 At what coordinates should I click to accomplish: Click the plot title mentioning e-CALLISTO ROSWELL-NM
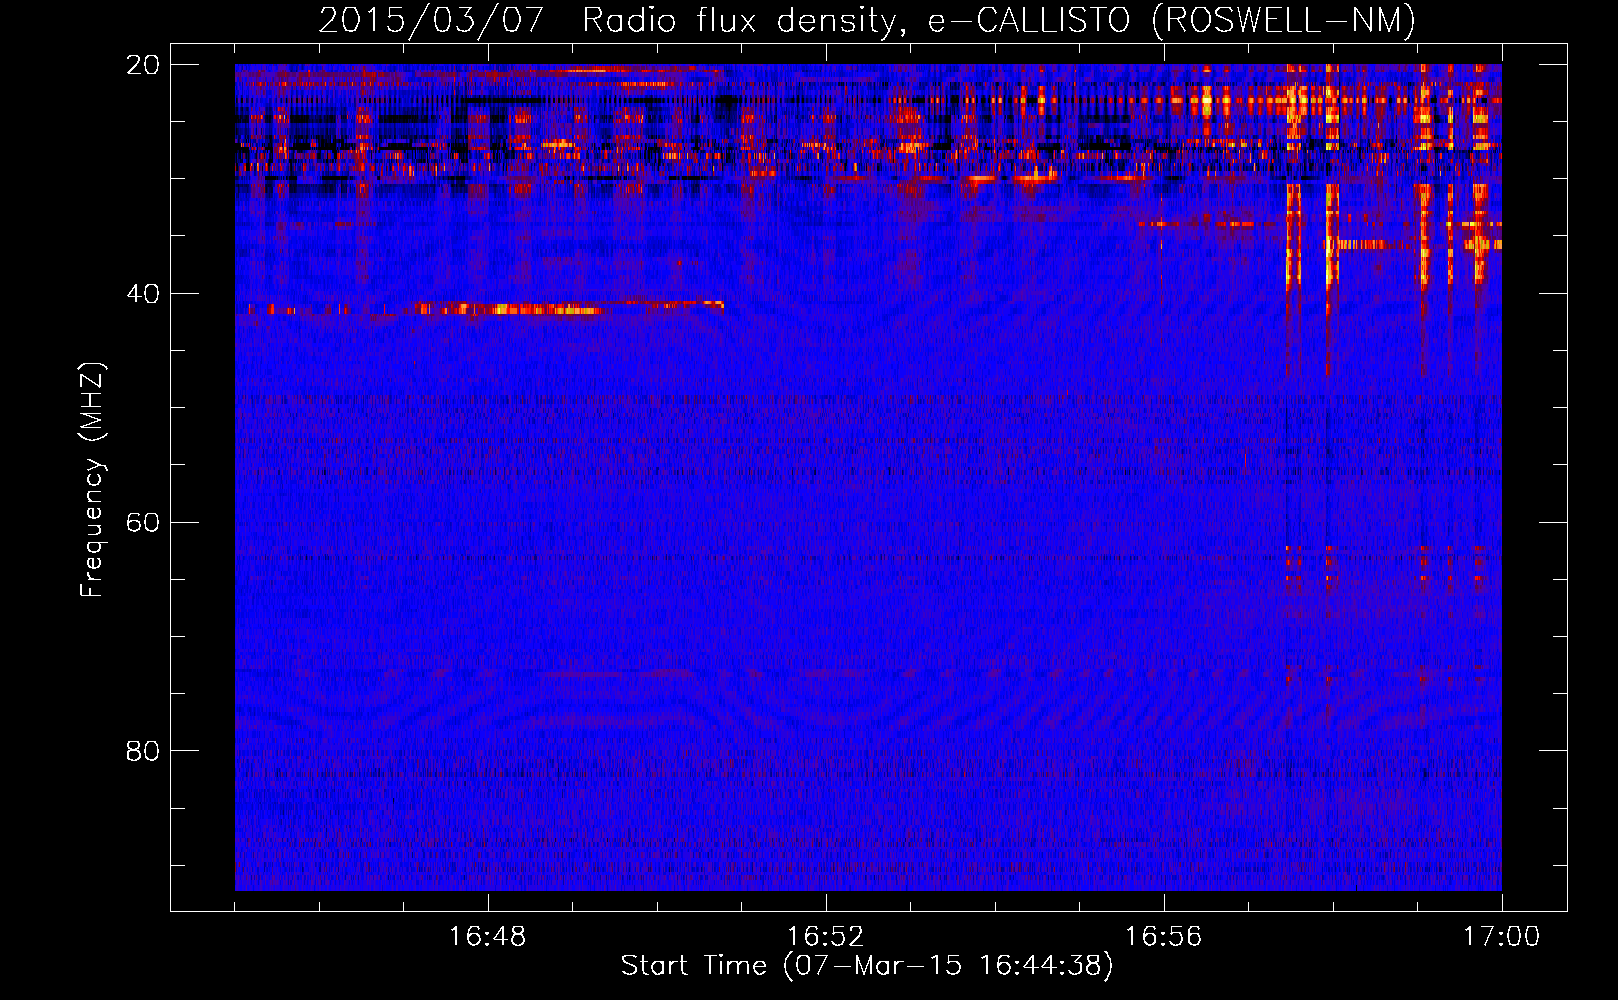click(867, 20)
